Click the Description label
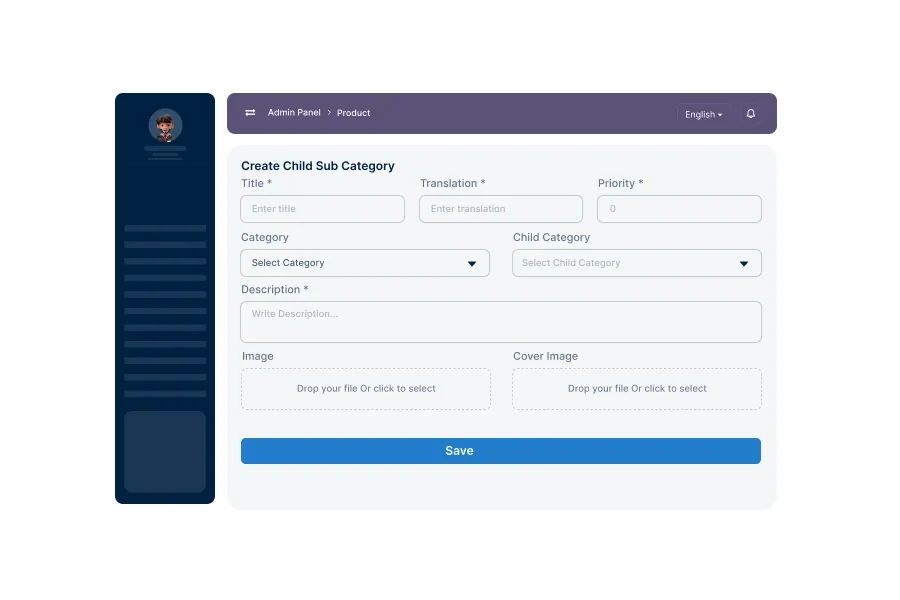Image resolution: width=900 pixels, height=600 pixels. tap(274, 289)
